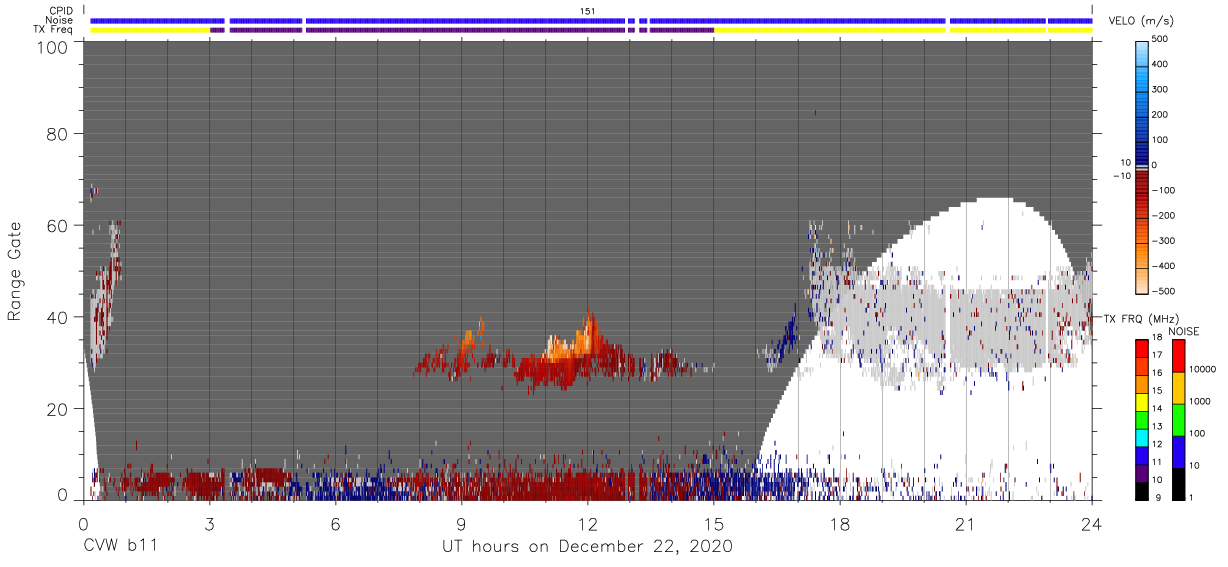Click x-axis tick label 9
The height and width of the screenshot is (567, 1228).
pos(461,524)
